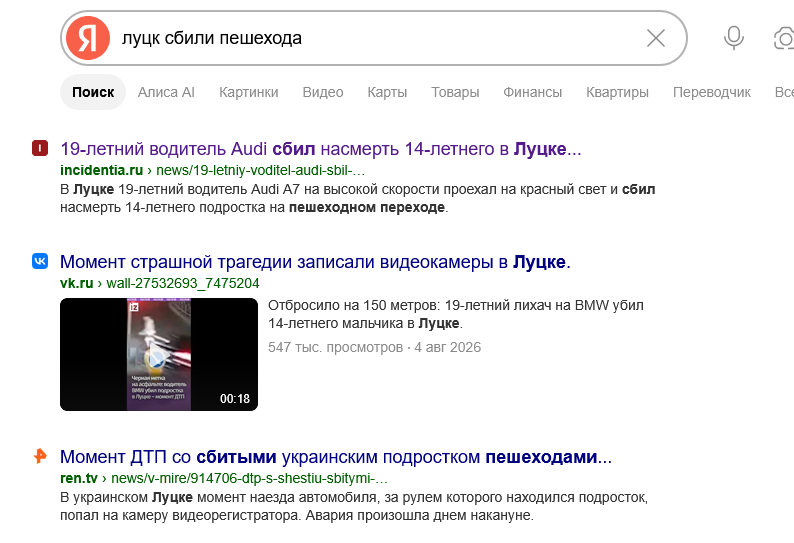Switch to Финансы tab
This screenshot has width=794, height=543.
point(532,92)
